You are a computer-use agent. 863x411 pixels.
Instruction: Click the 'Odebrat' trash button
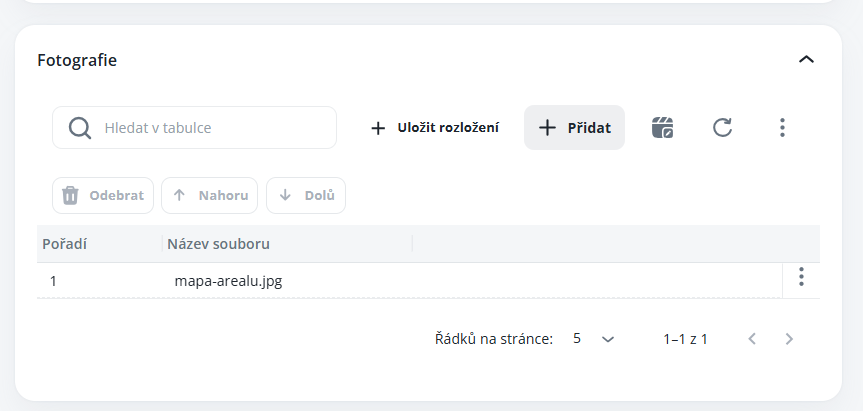pyautogui.click(x=103, y=196)
